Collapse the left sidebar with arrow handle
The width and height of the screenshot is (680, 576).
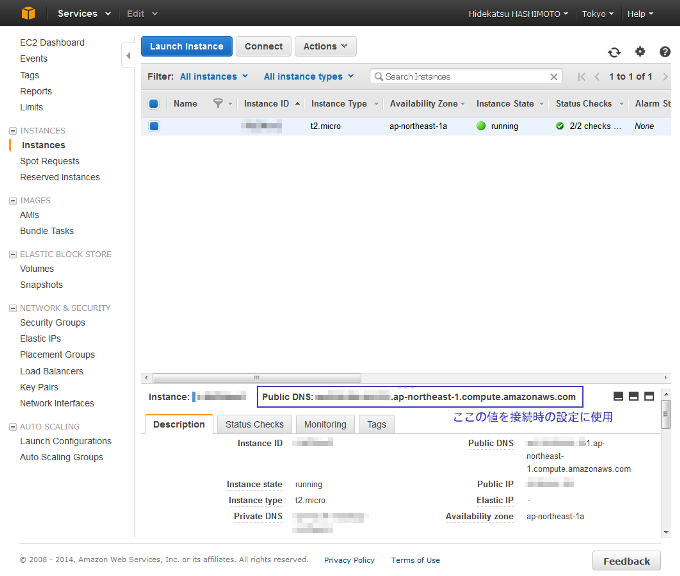(x=128, y=56)
